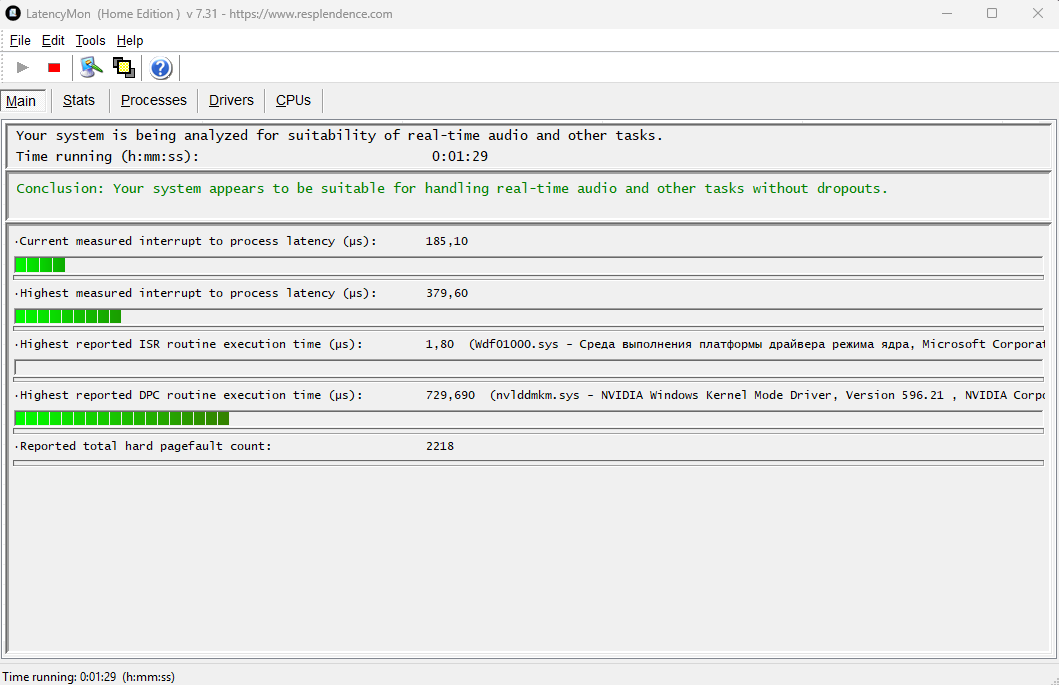1059x685 pixels.
Task: Open the options icon in the toolbar
Action: pos(91,68)
